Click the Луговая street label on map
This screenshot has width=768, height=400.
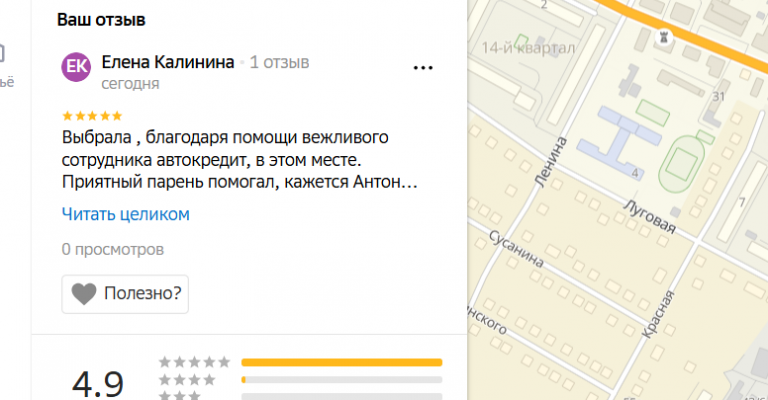pos(649,216)
